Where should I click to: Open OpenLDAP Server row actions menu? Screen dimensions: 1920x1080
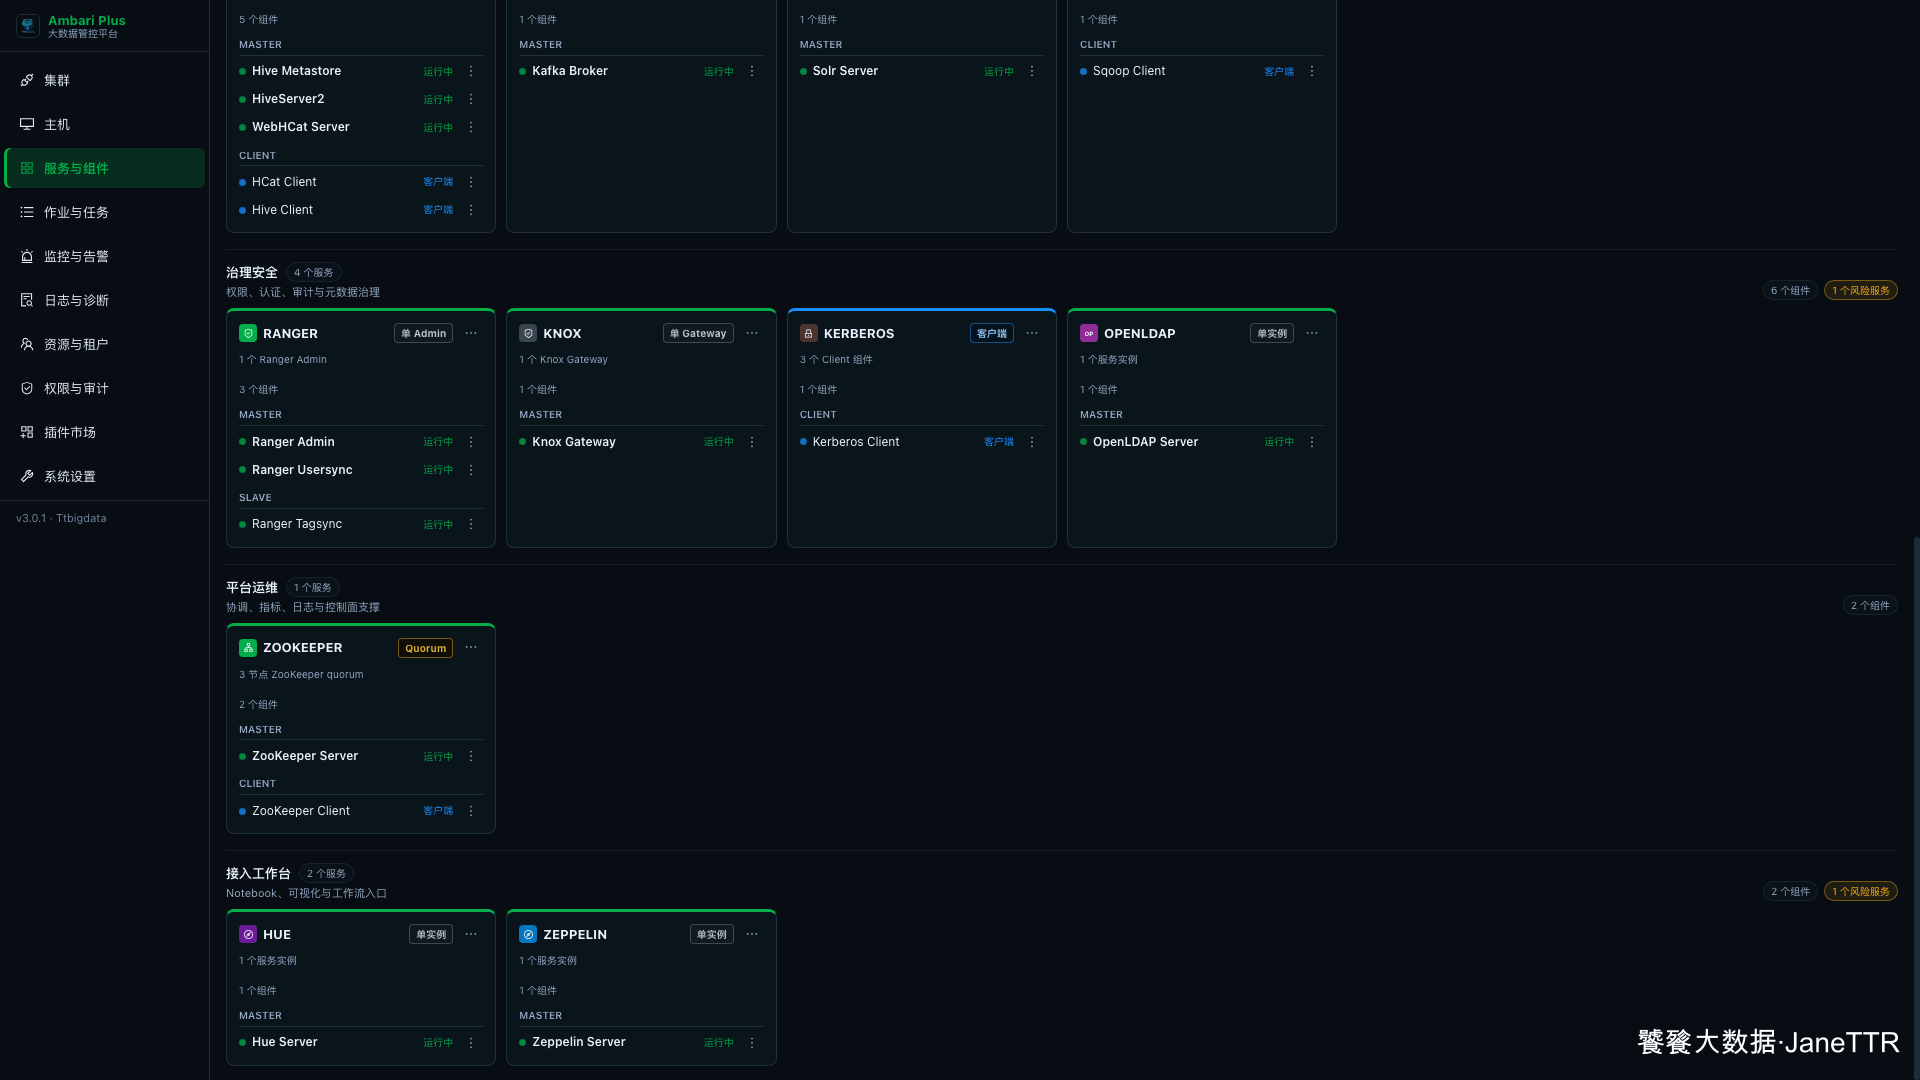[x=1312, y=442]
